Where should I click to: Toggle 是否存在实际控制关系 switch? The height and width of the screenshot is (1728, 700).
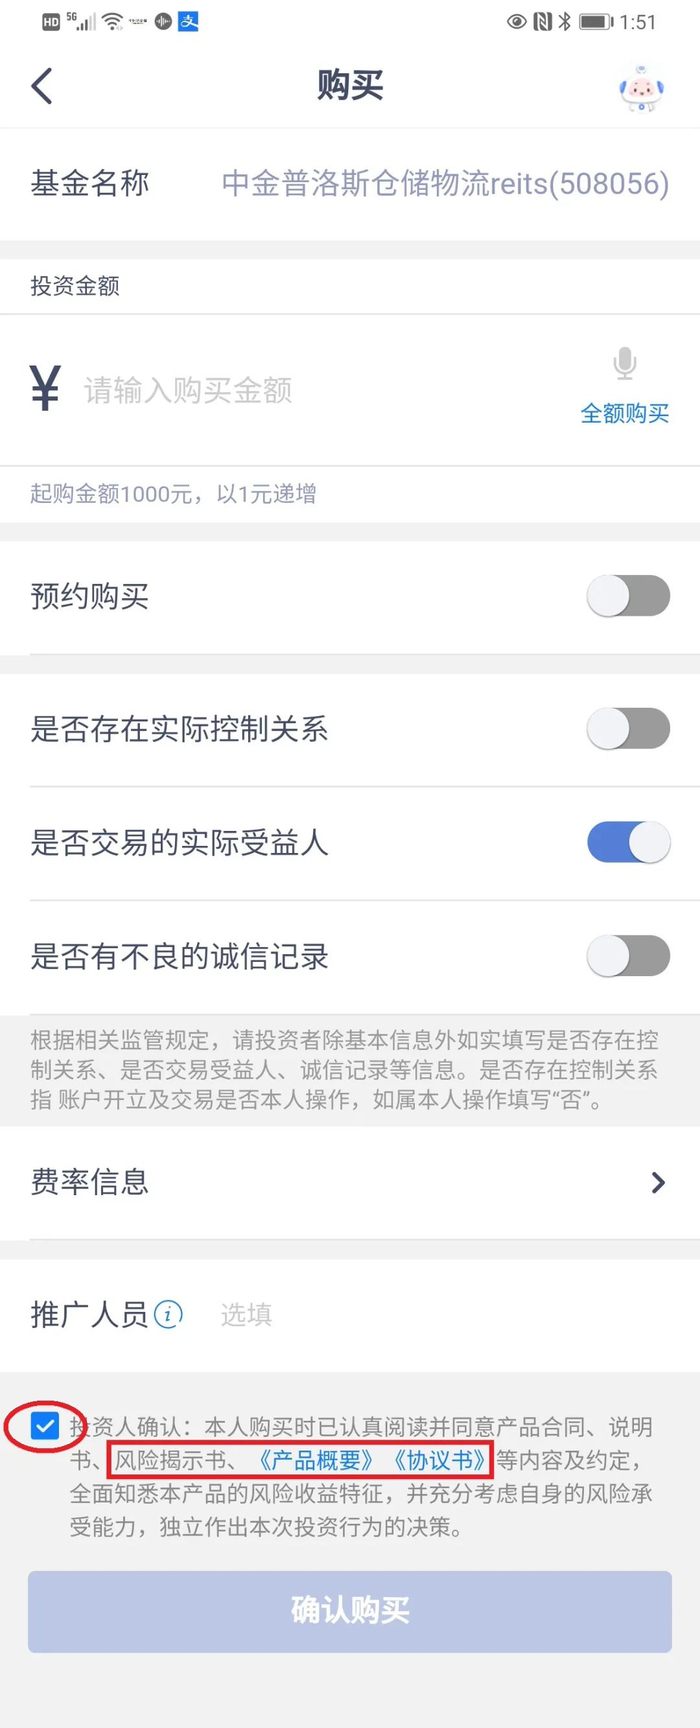pos(628,729)
